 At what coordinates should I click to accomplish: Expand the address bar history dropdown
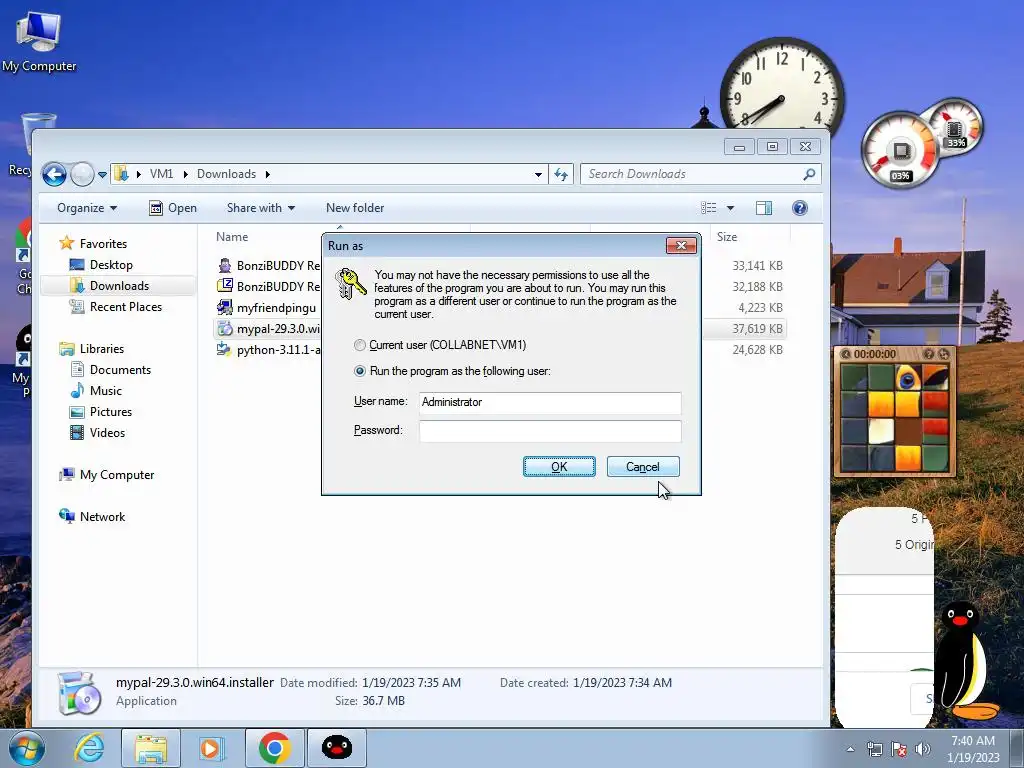click(x=538, y=174)
